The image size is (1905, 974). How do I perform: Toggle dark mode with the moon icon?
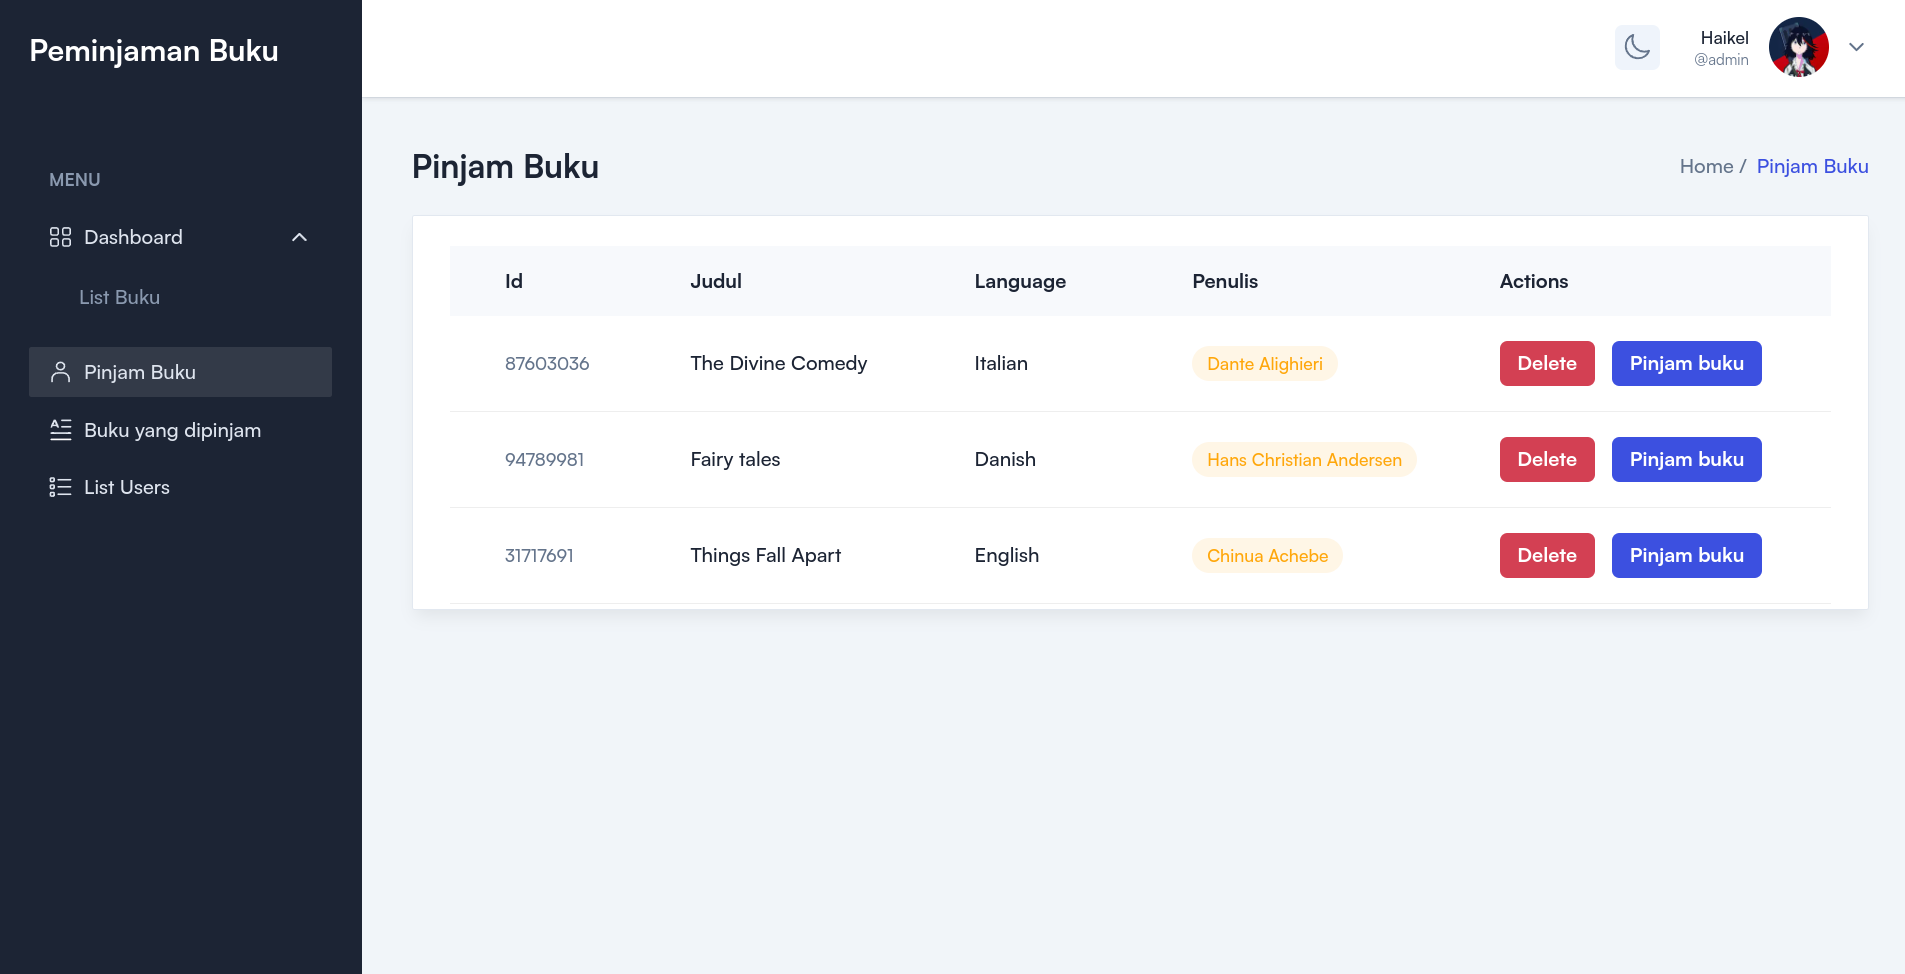(1637, 47)
